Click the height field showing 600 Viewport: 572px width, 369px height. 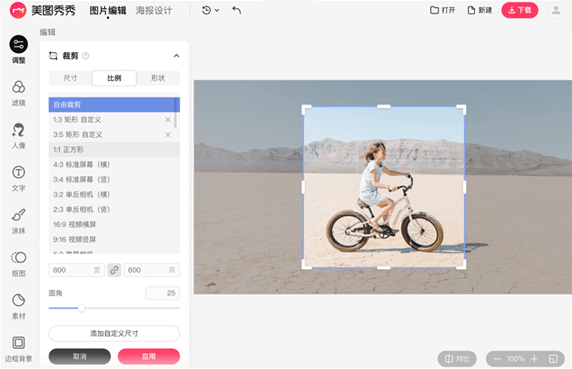click(x=152, y=270)
